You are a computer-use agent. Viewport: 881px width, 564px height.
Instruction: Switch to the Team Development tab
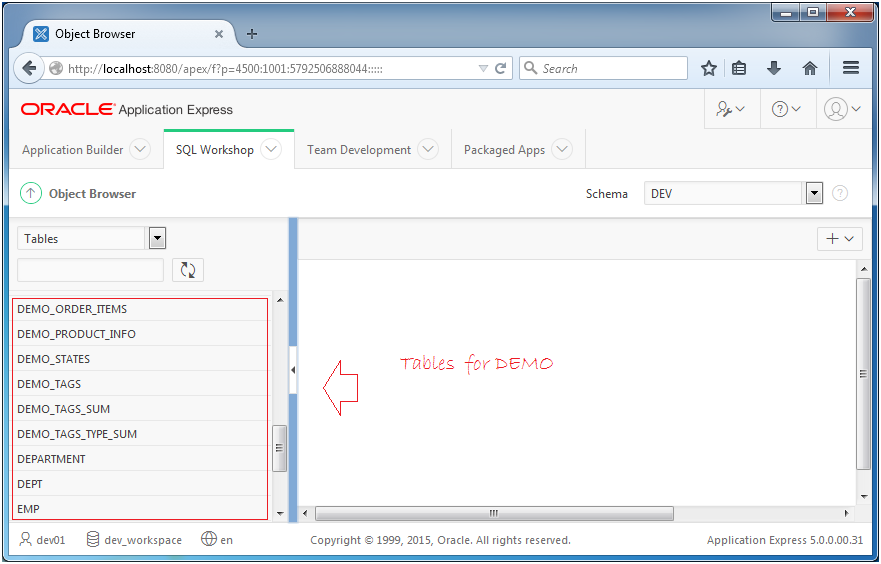(x=359, y=150)
